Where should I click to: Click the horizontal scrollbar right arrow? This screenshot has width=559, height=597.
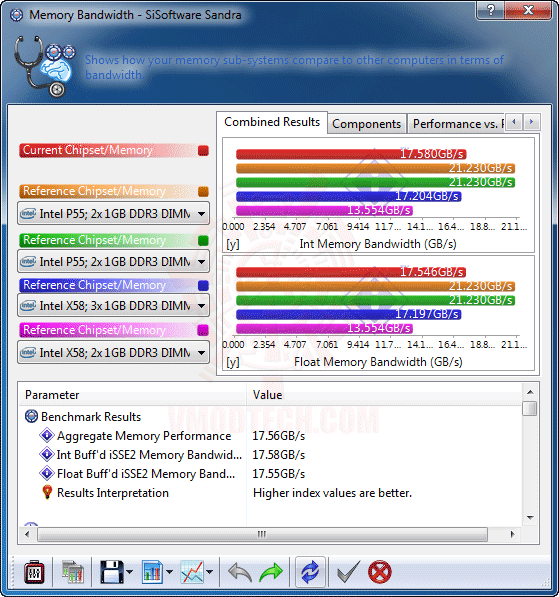coord(513,534)
